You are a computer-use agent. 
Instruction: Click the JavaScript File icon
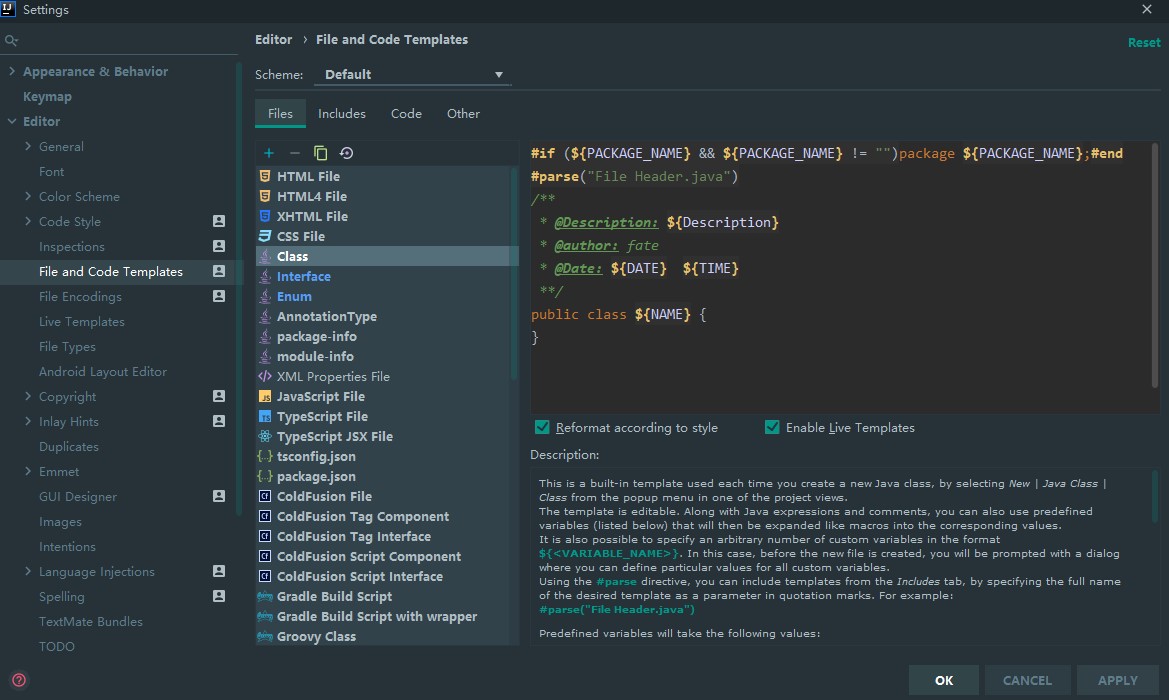coord(265,397)
